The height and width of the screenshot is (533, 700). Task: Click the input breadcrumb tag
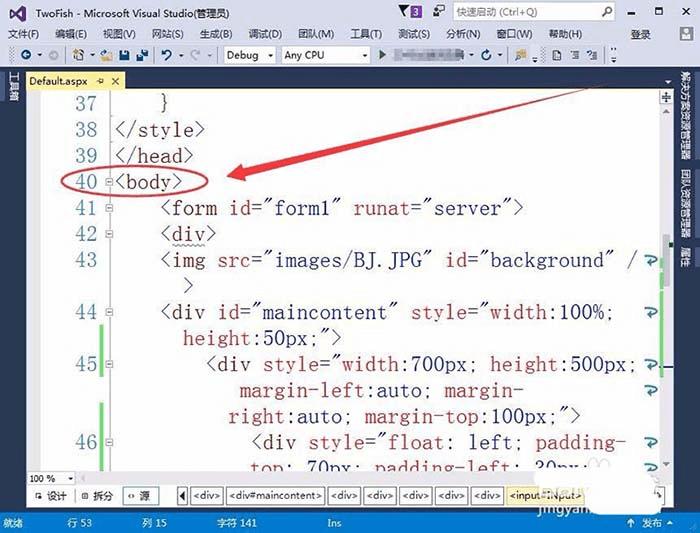pyautogui.click(x=545, y=496)
